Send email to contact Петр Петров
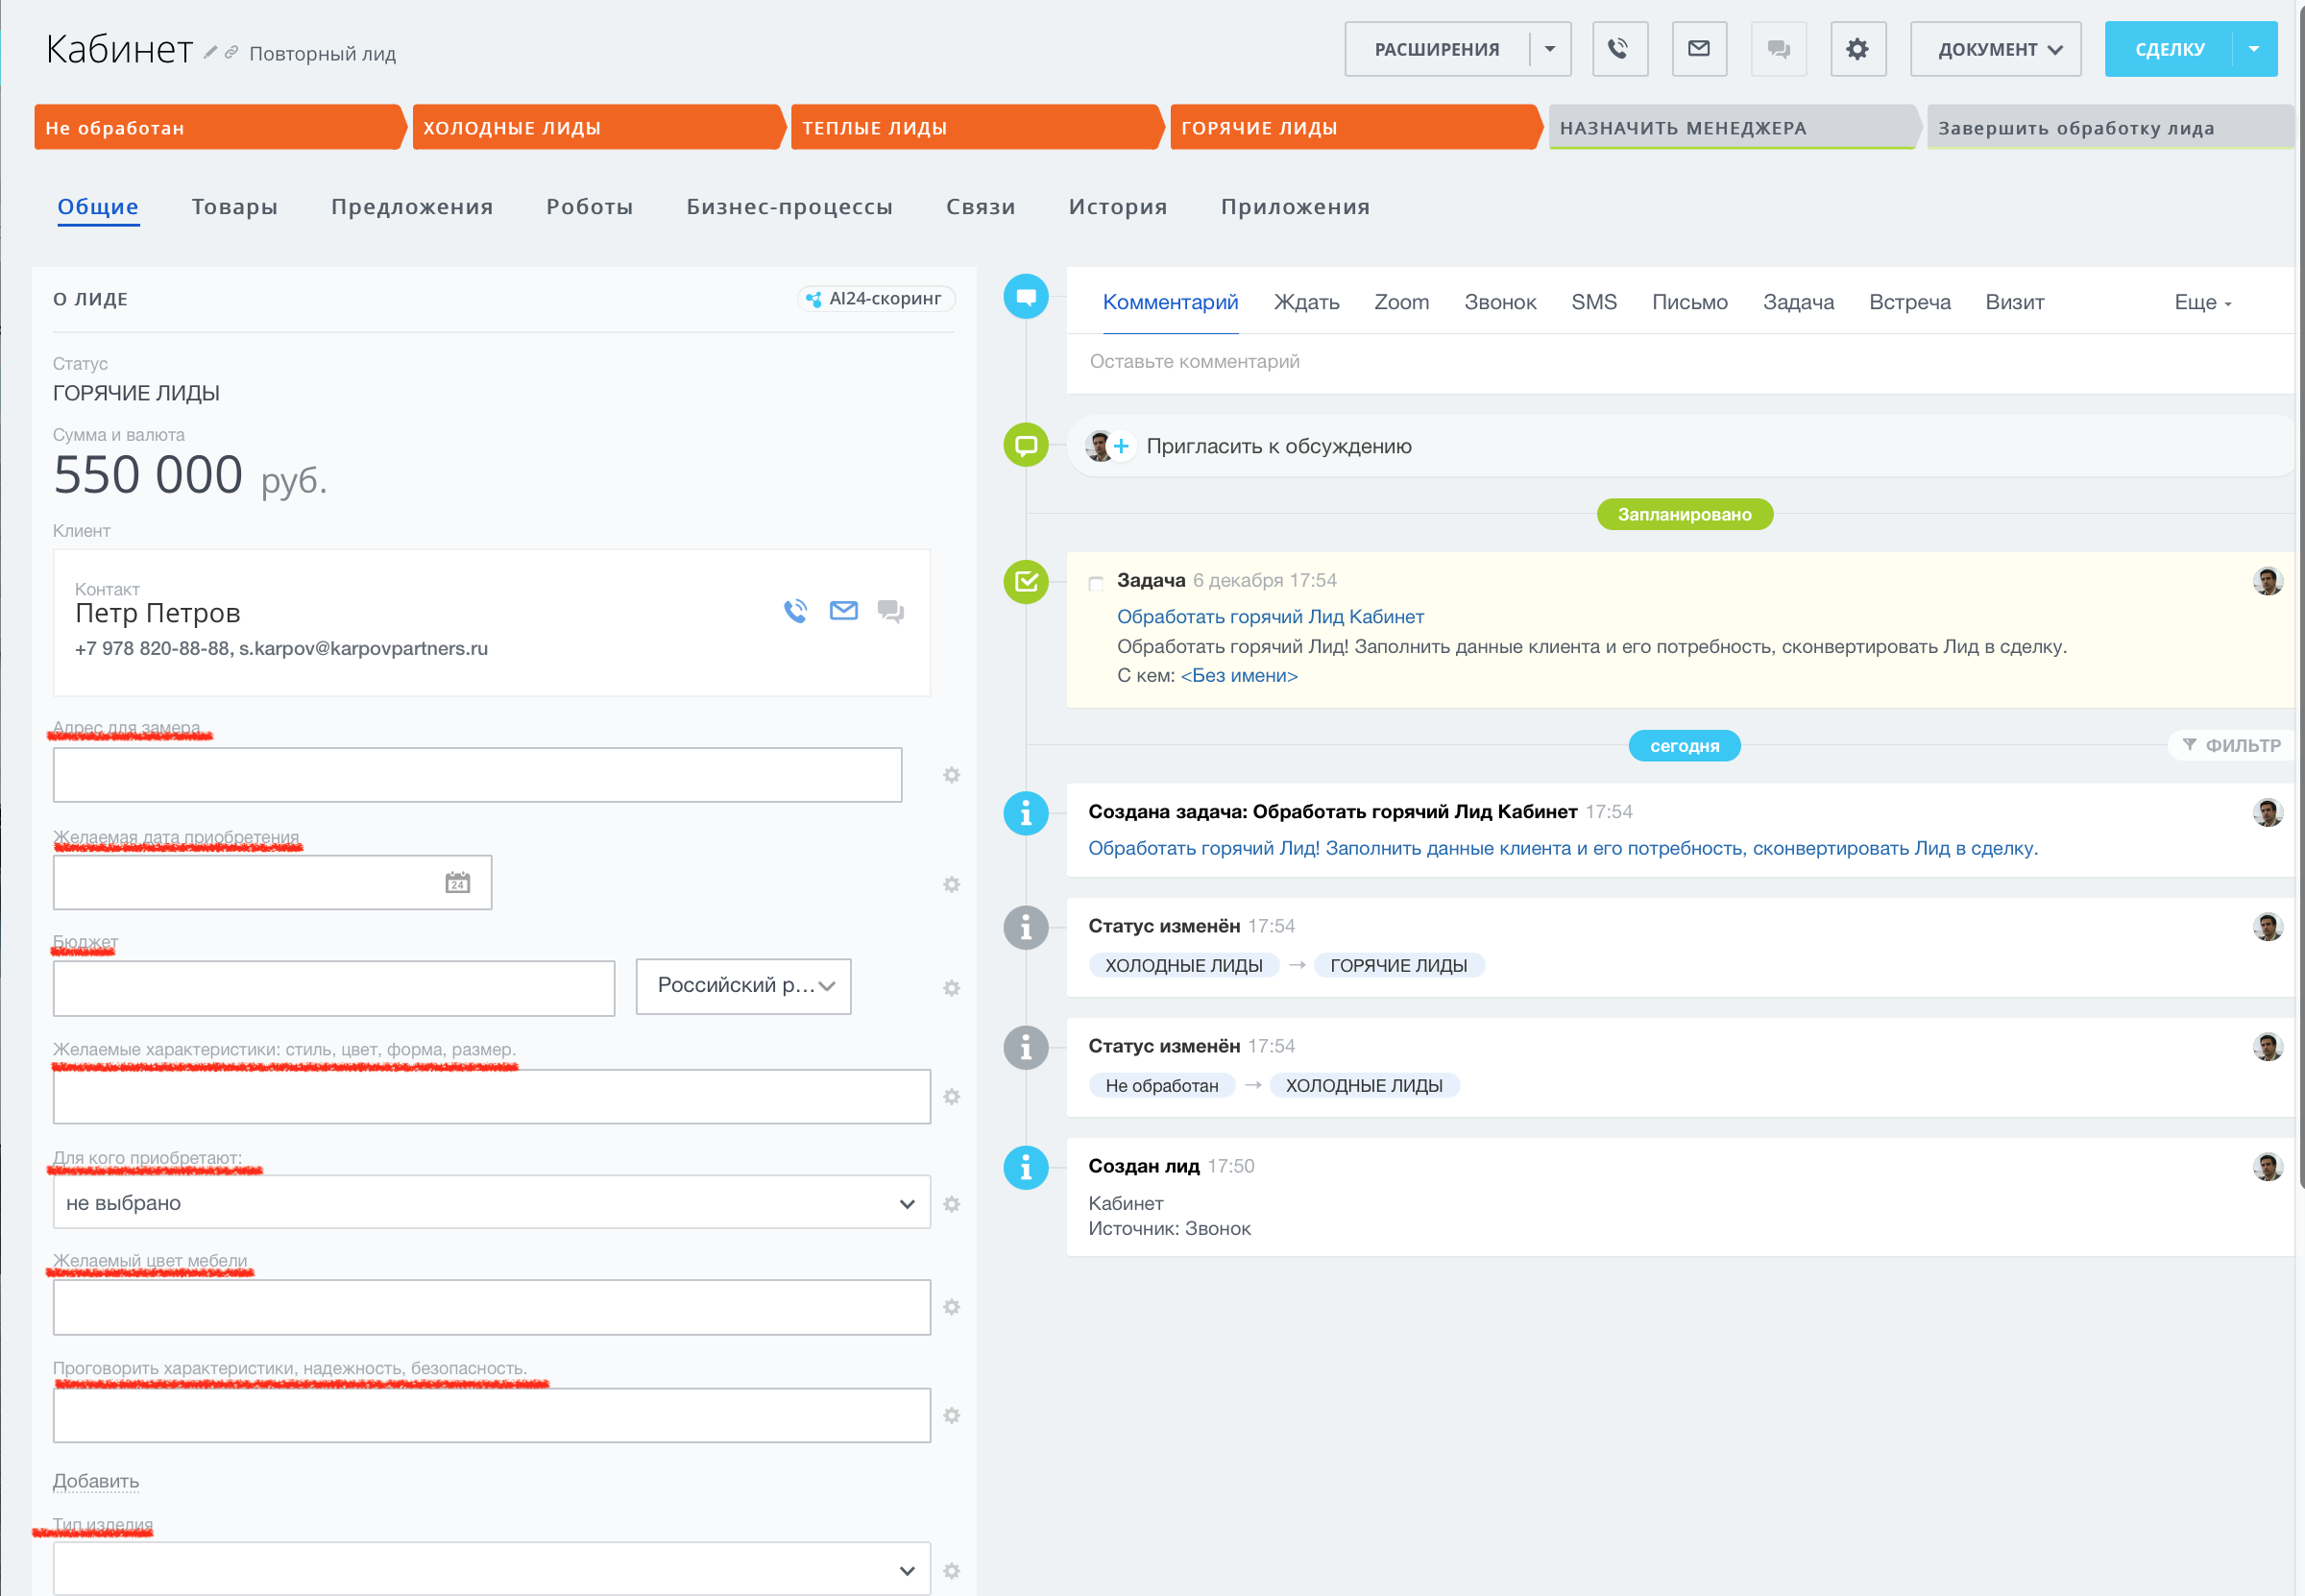The width and height of the screenshot is (2305, 1596). click(x=843, y=611)
